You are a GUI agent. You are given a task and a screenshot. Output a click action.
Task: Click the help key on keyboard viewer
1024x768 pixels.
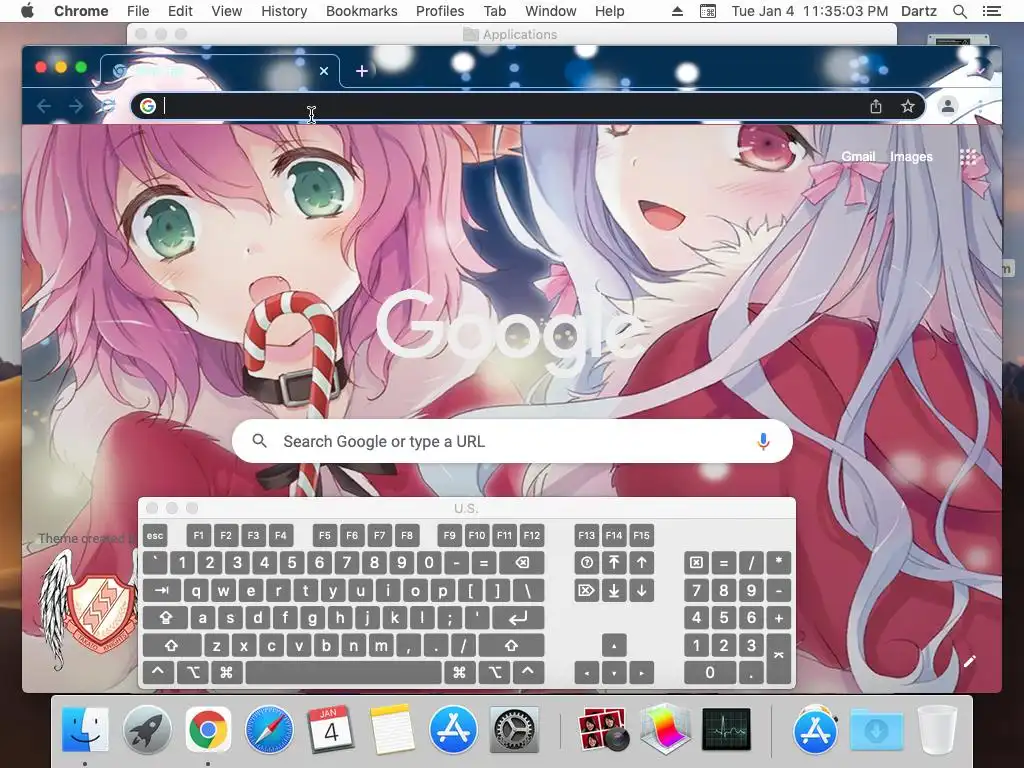[586, 563]
